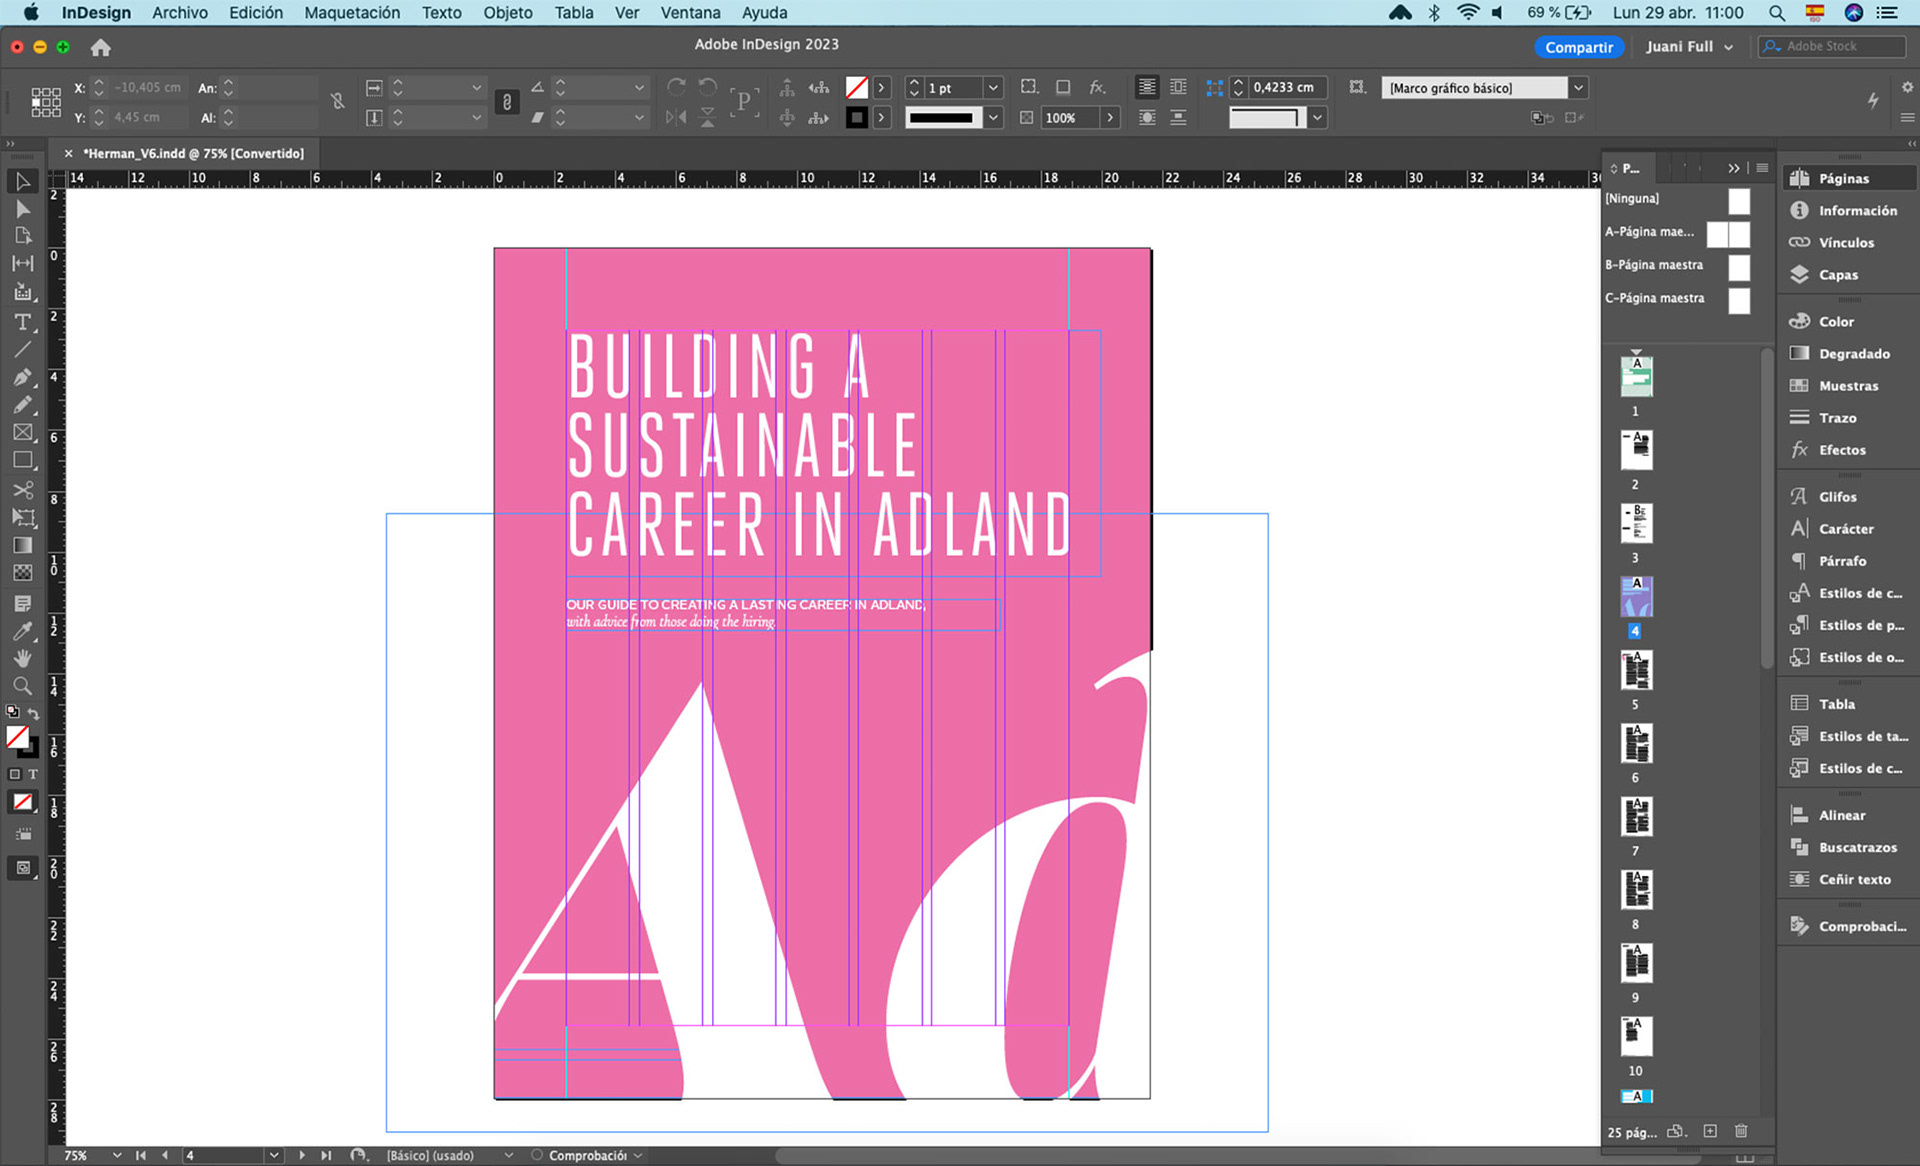
Task: Open the Maquetación menu
Action: [x=352, y=13]
